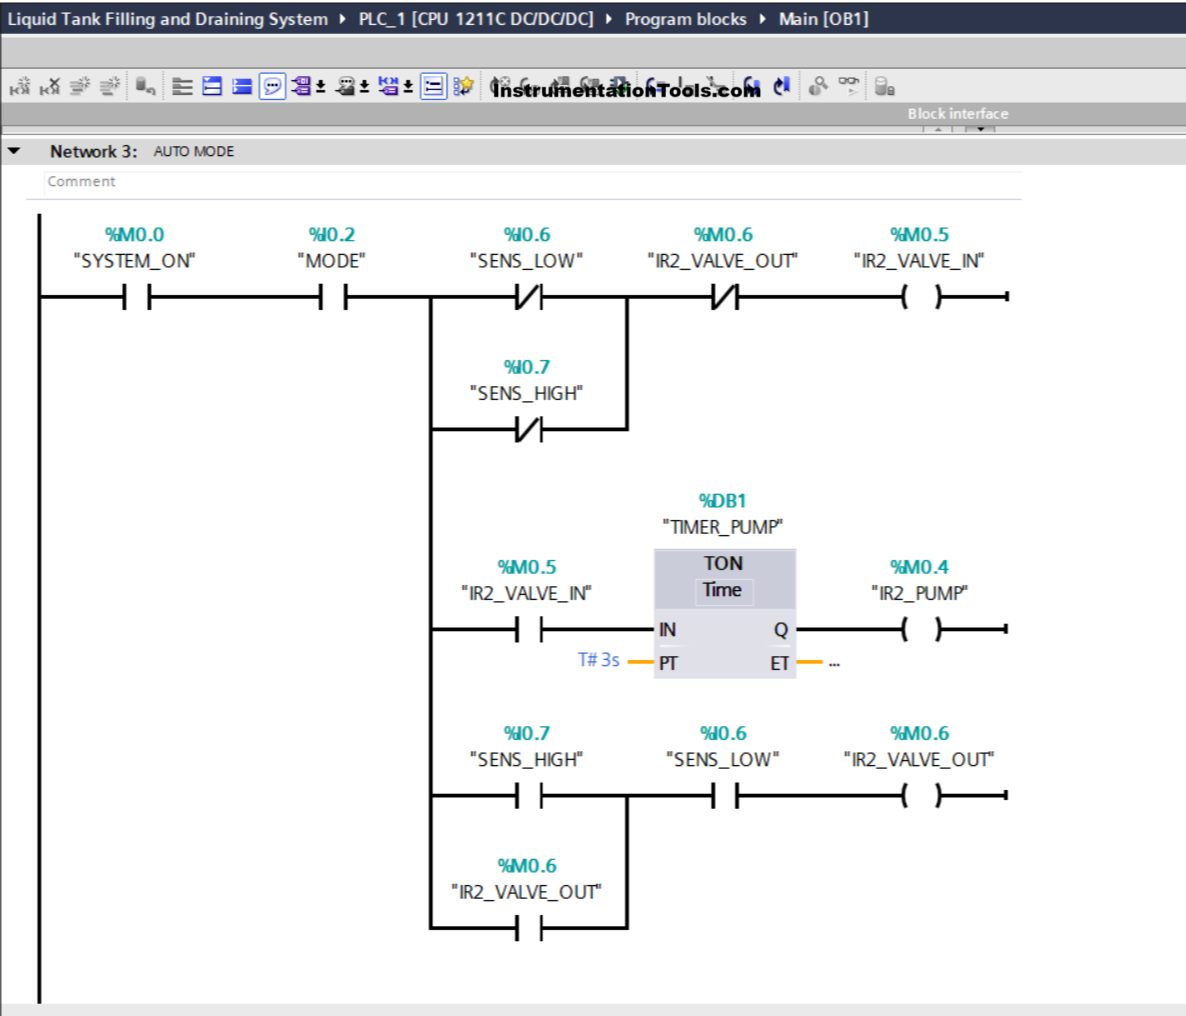Select PLC_1 in the breadcrumb path

point(475,19)
